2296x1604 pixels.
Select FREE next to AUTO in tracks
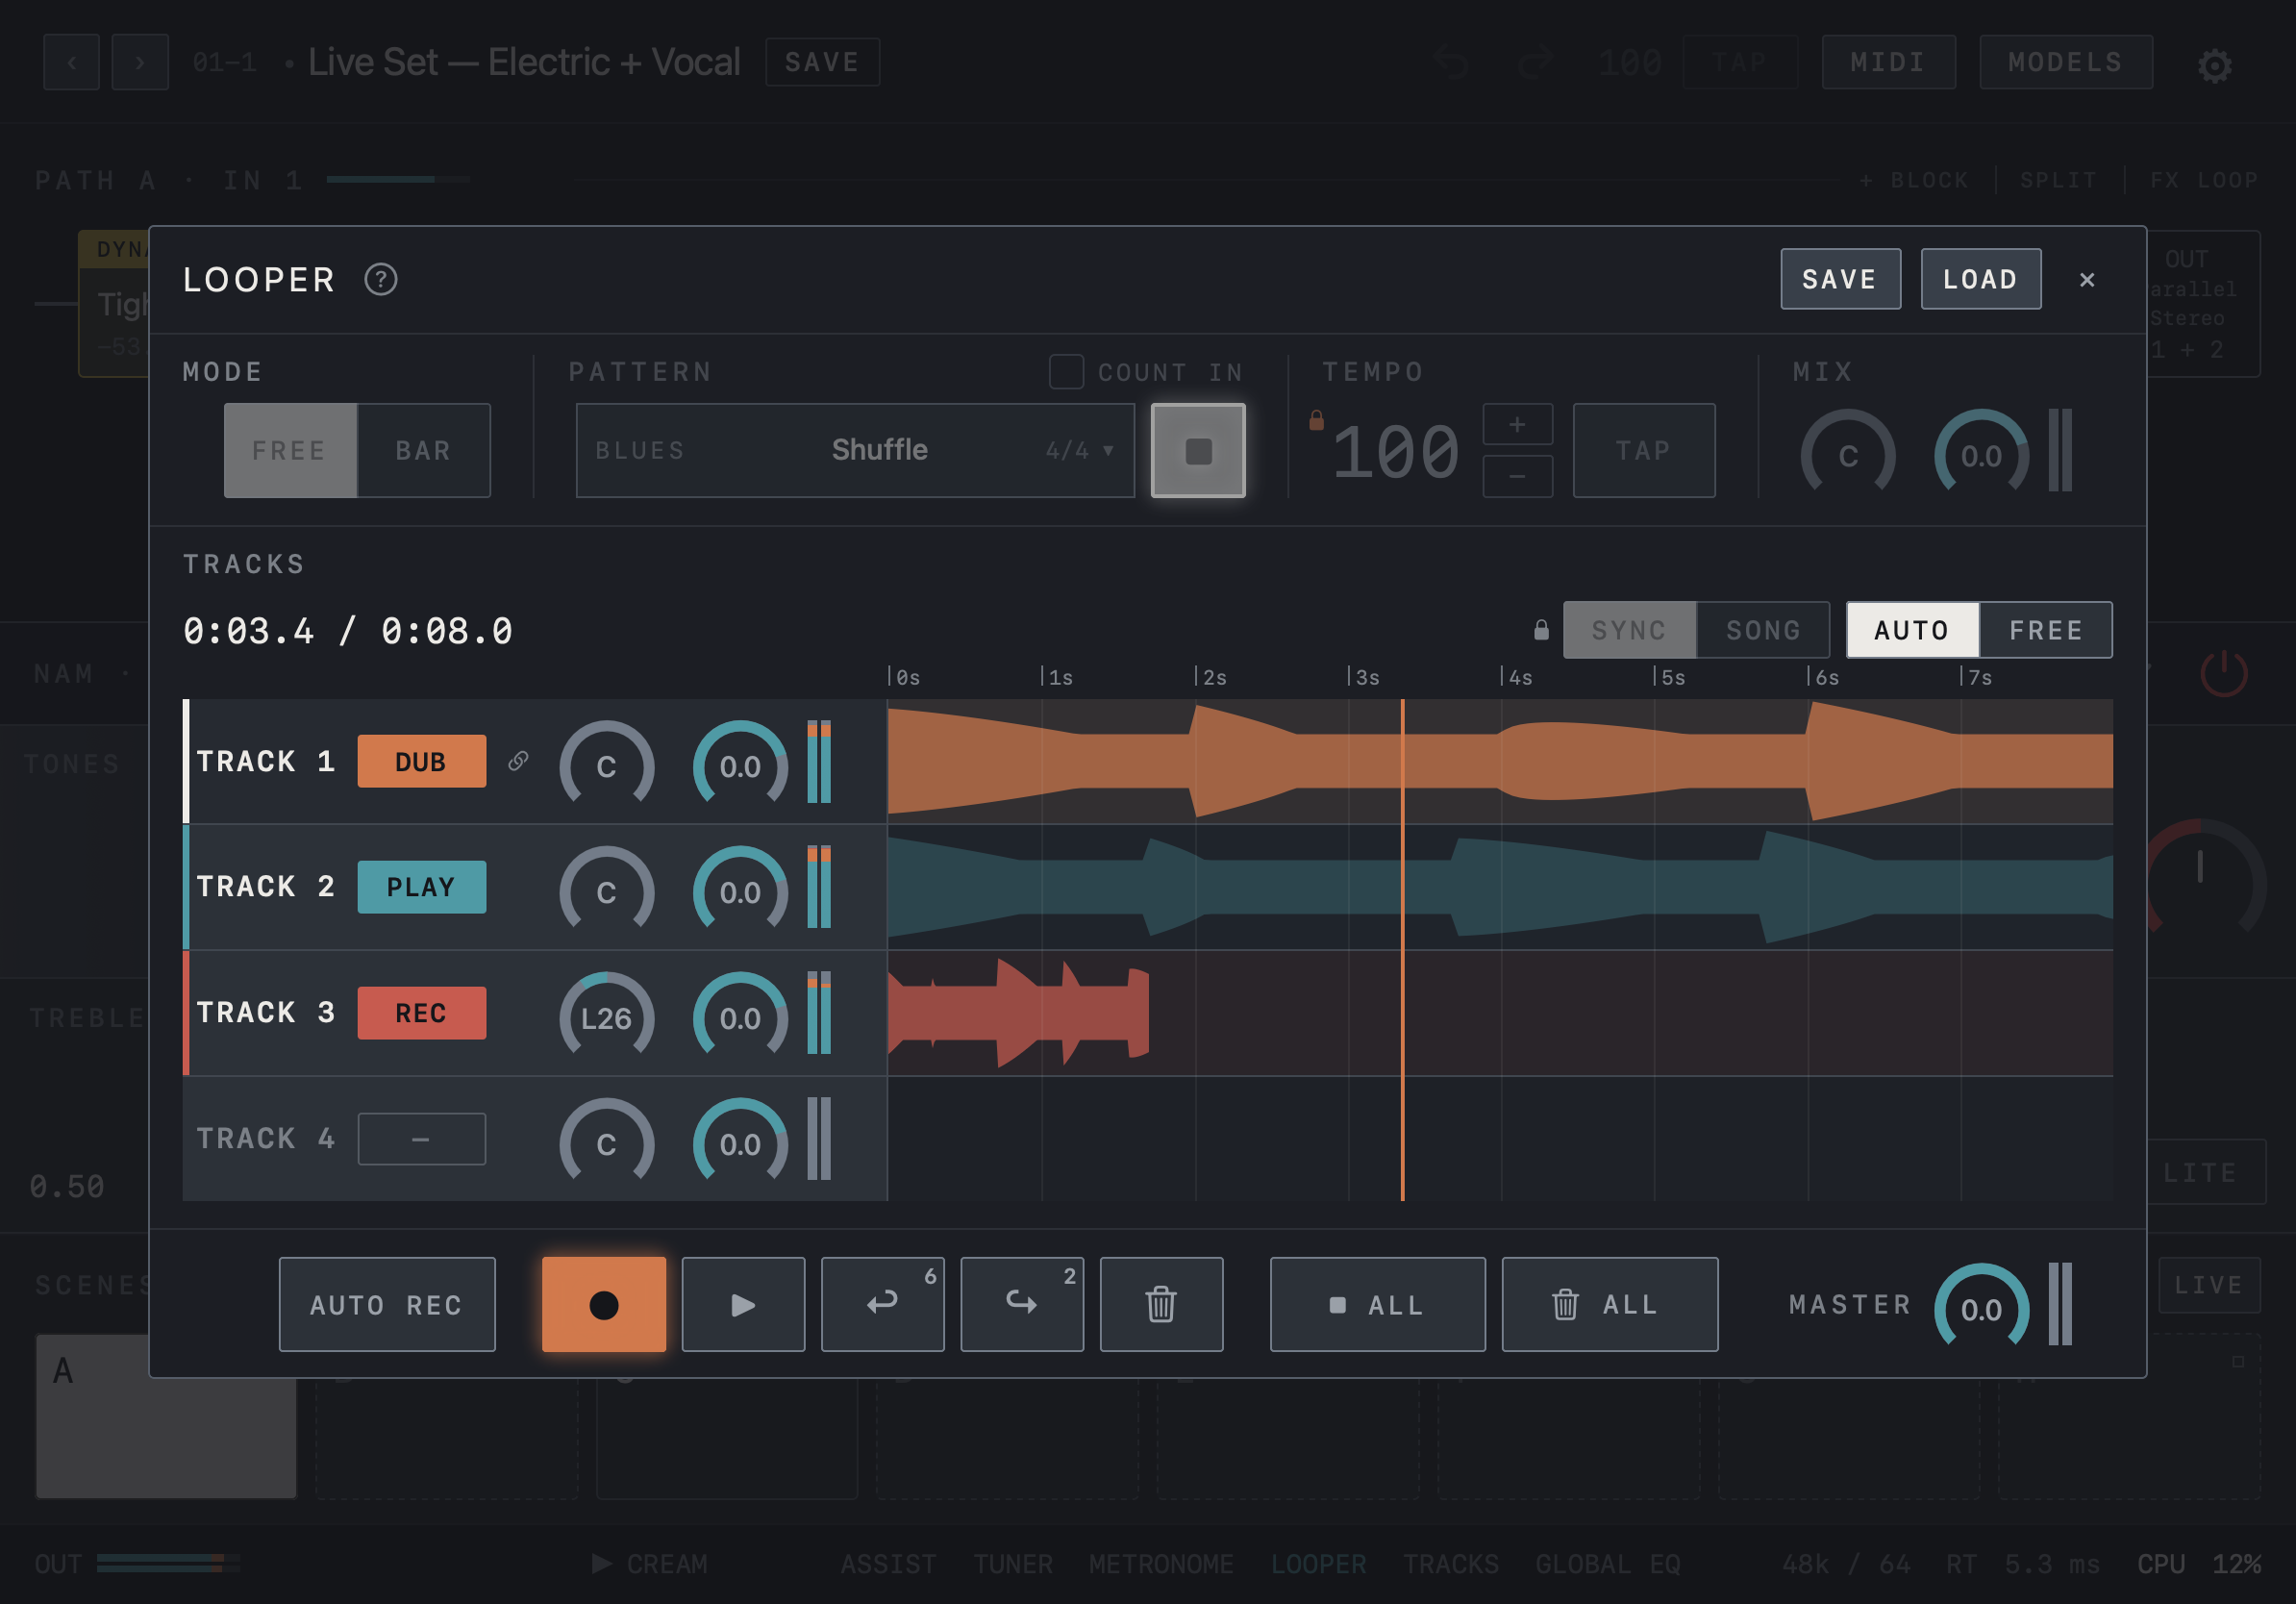[2046, 630]
